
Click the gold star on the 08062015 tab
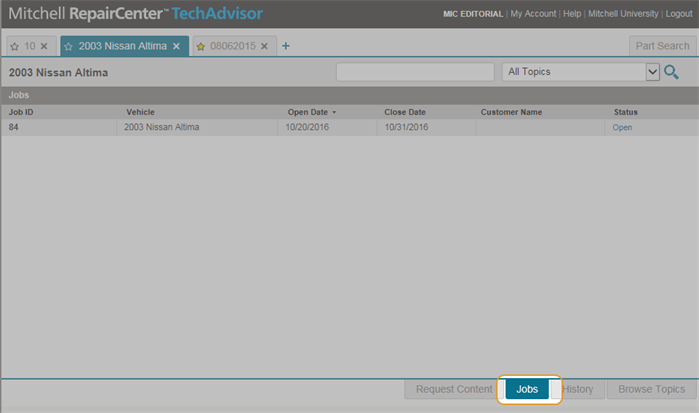(x=201, y=46)
